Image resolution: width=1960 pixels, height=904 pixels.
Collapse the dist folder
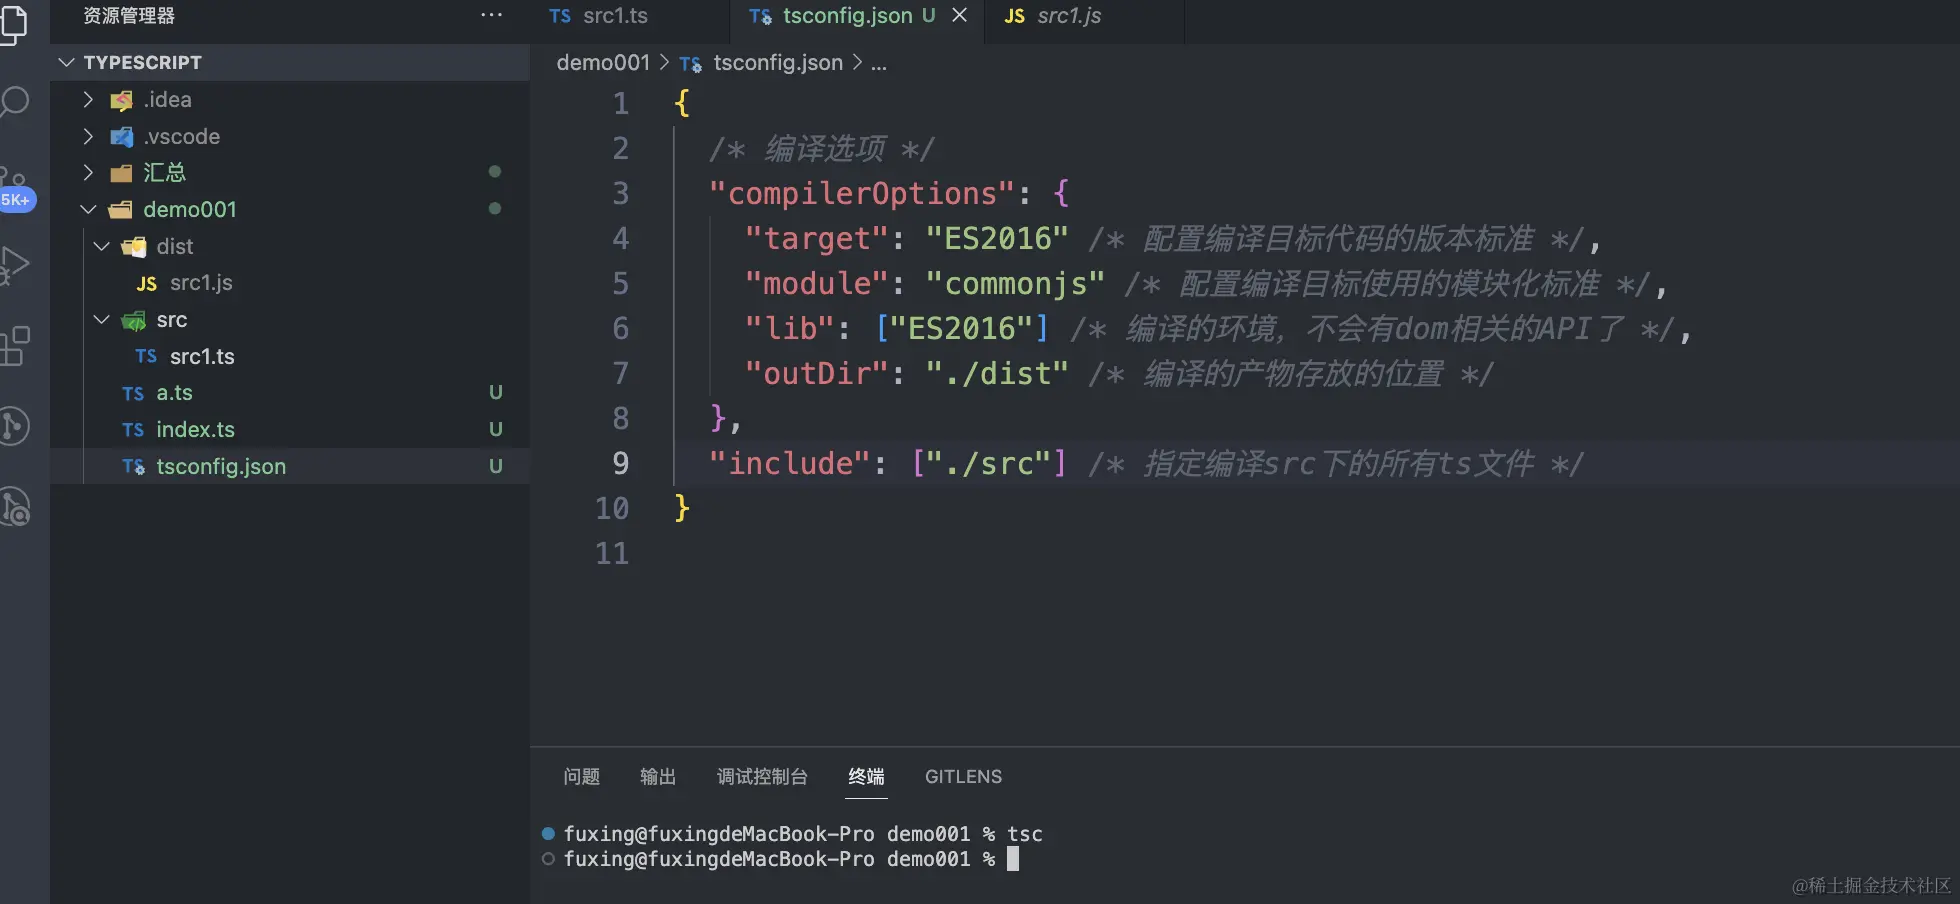101,247
